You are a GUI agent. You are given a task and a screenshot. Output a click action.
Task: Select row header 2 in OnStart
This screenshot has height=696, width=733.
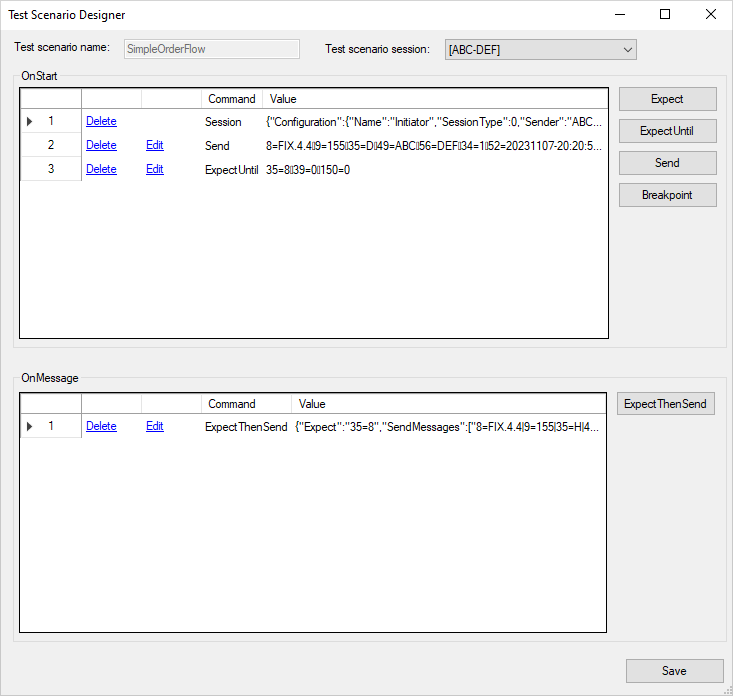coord(51,145)
